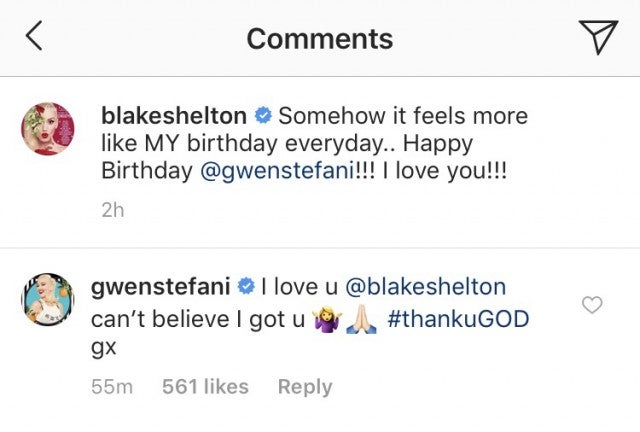
Task: Go back using the left arrow
Action: point(34,38)
